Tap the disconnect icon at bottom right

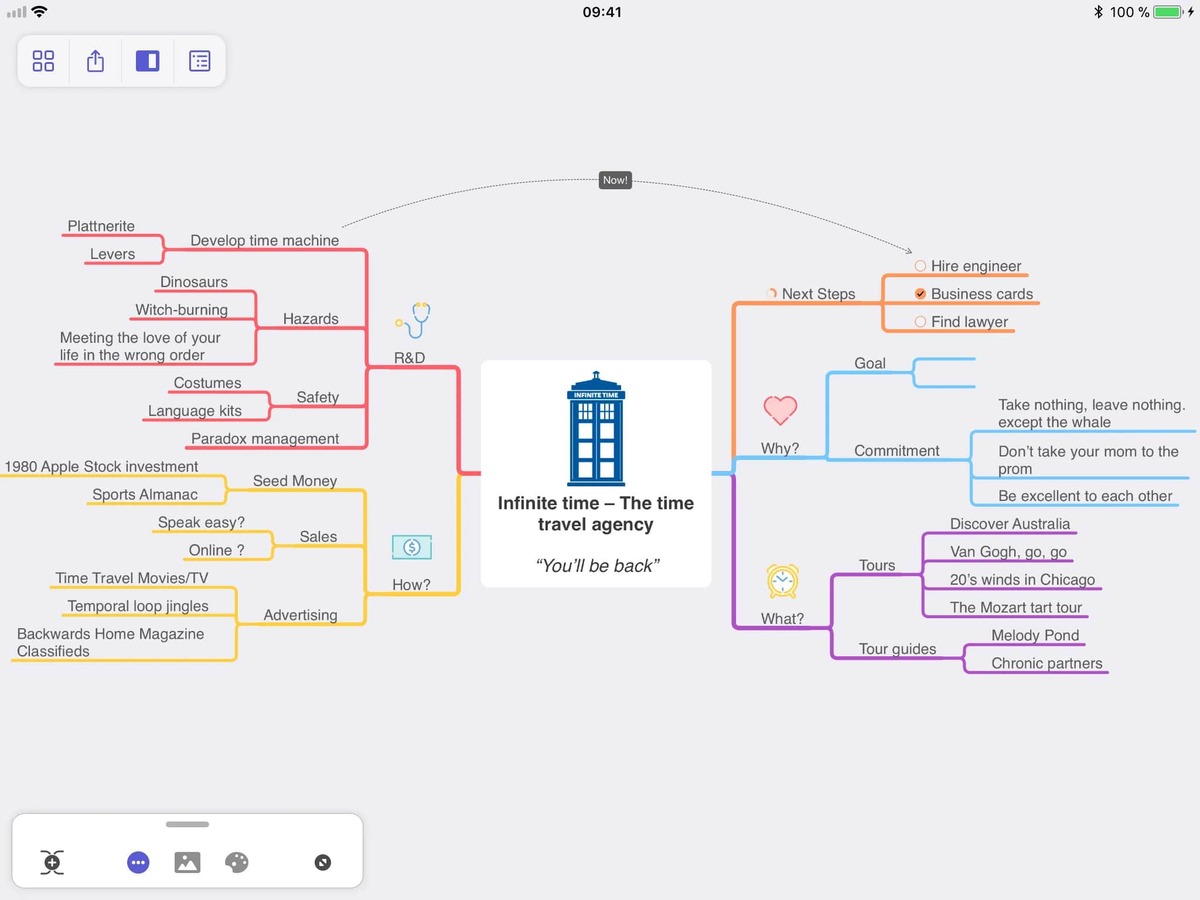322,862
